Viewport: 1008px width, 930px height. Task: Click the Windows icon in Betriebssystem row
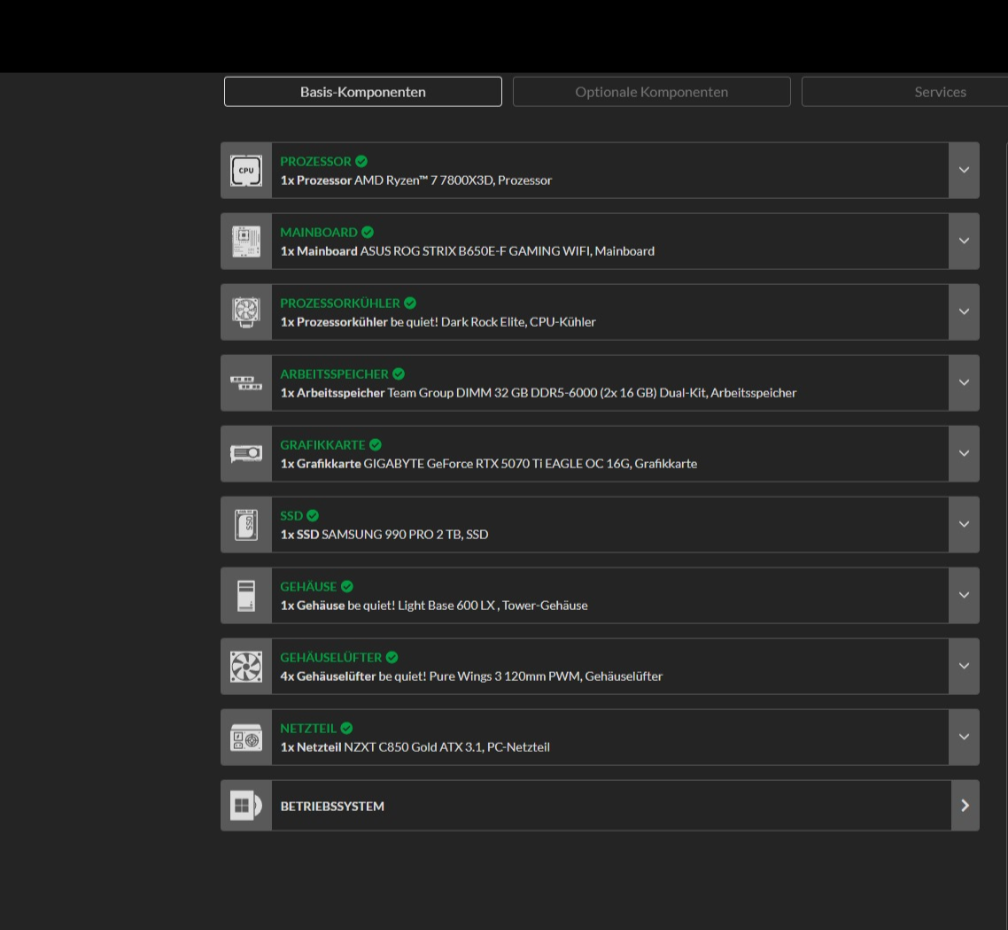coord(246,805)
